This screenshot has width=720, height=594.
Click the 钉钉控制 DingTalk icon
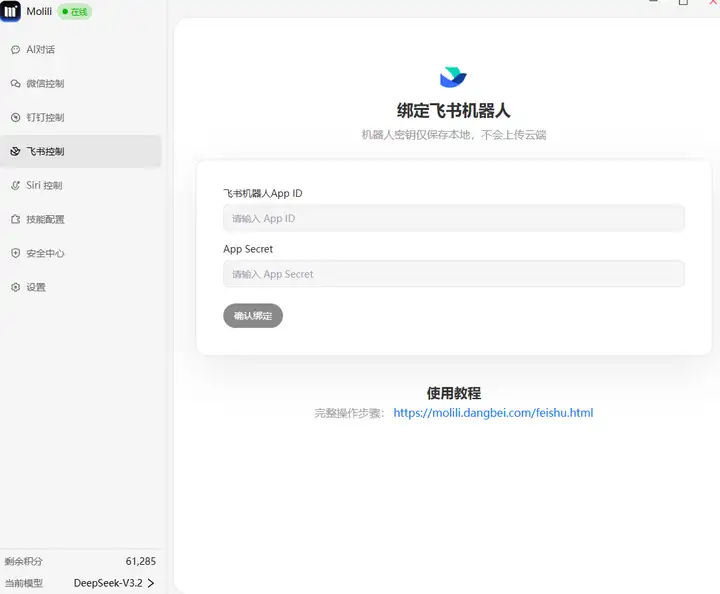pos(15,118)
